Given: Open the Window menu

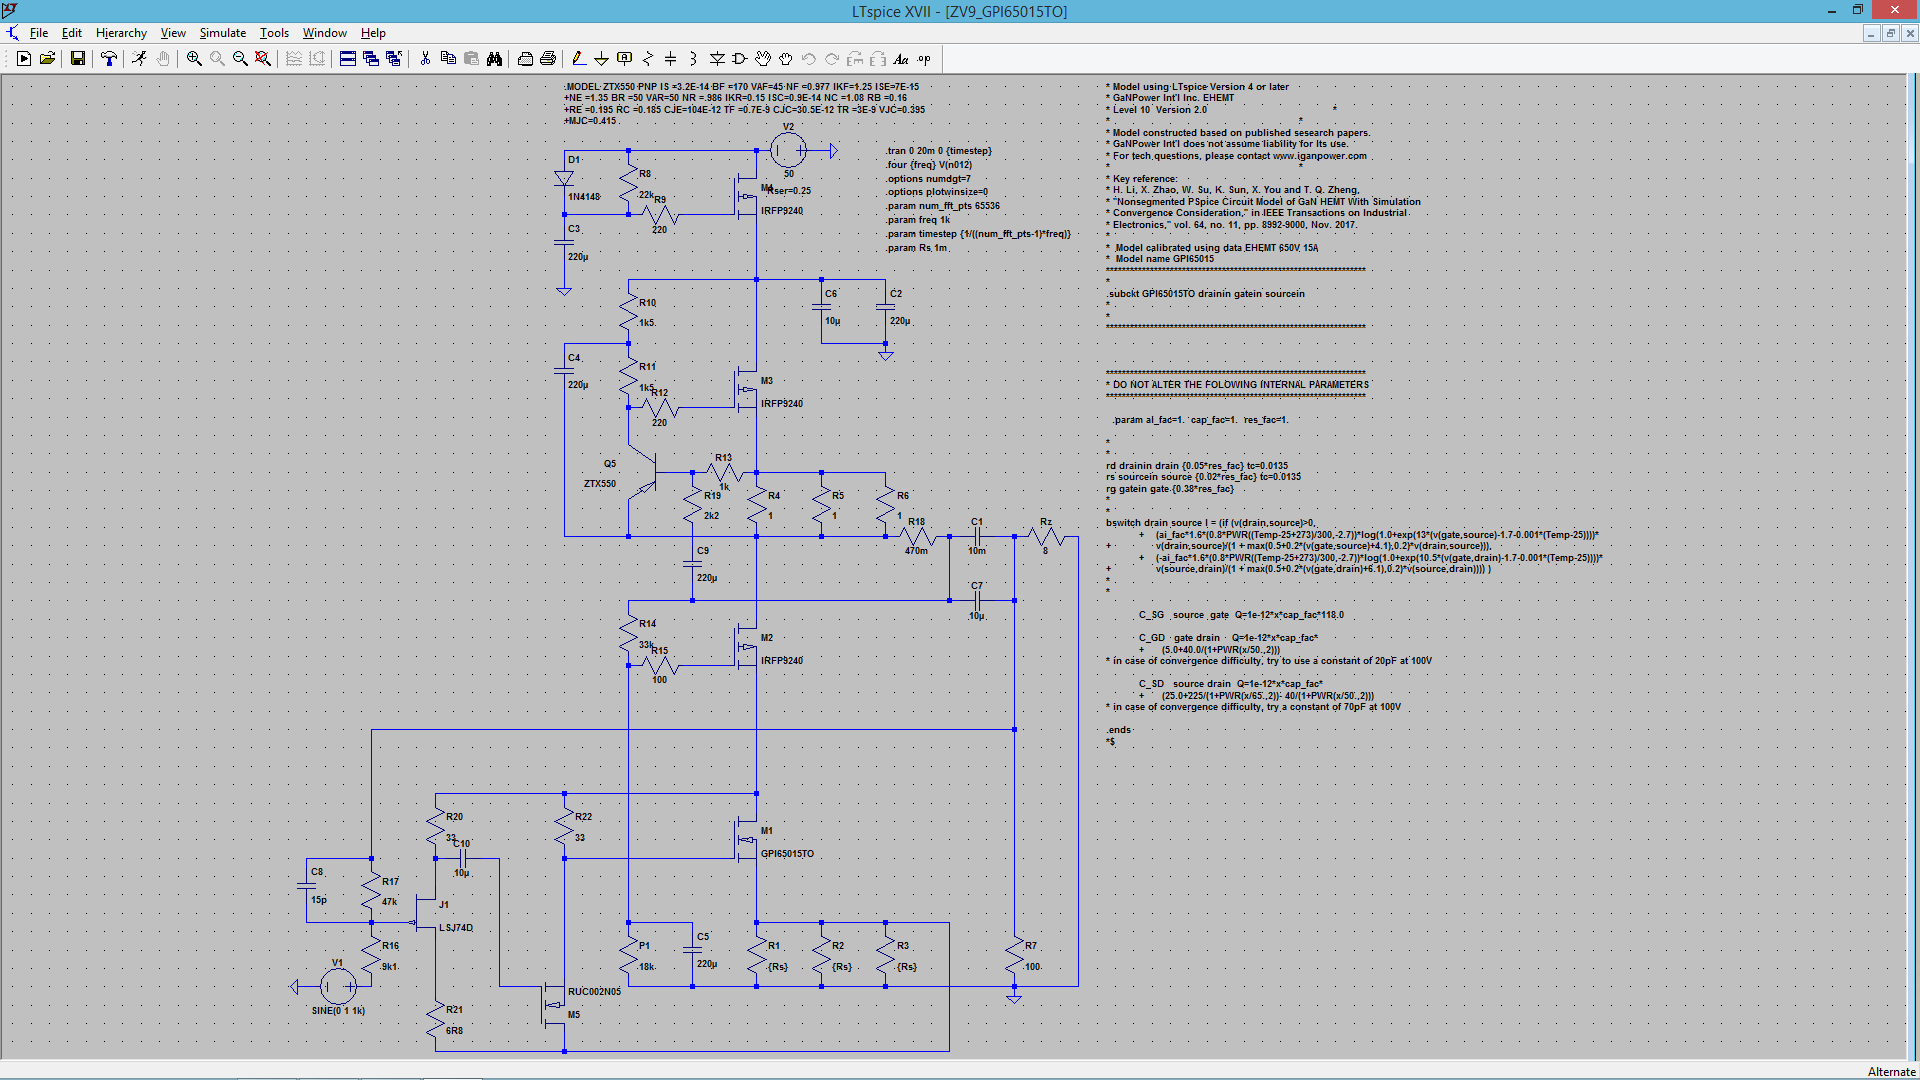Looking at the screenshot, I should [325, 33].
